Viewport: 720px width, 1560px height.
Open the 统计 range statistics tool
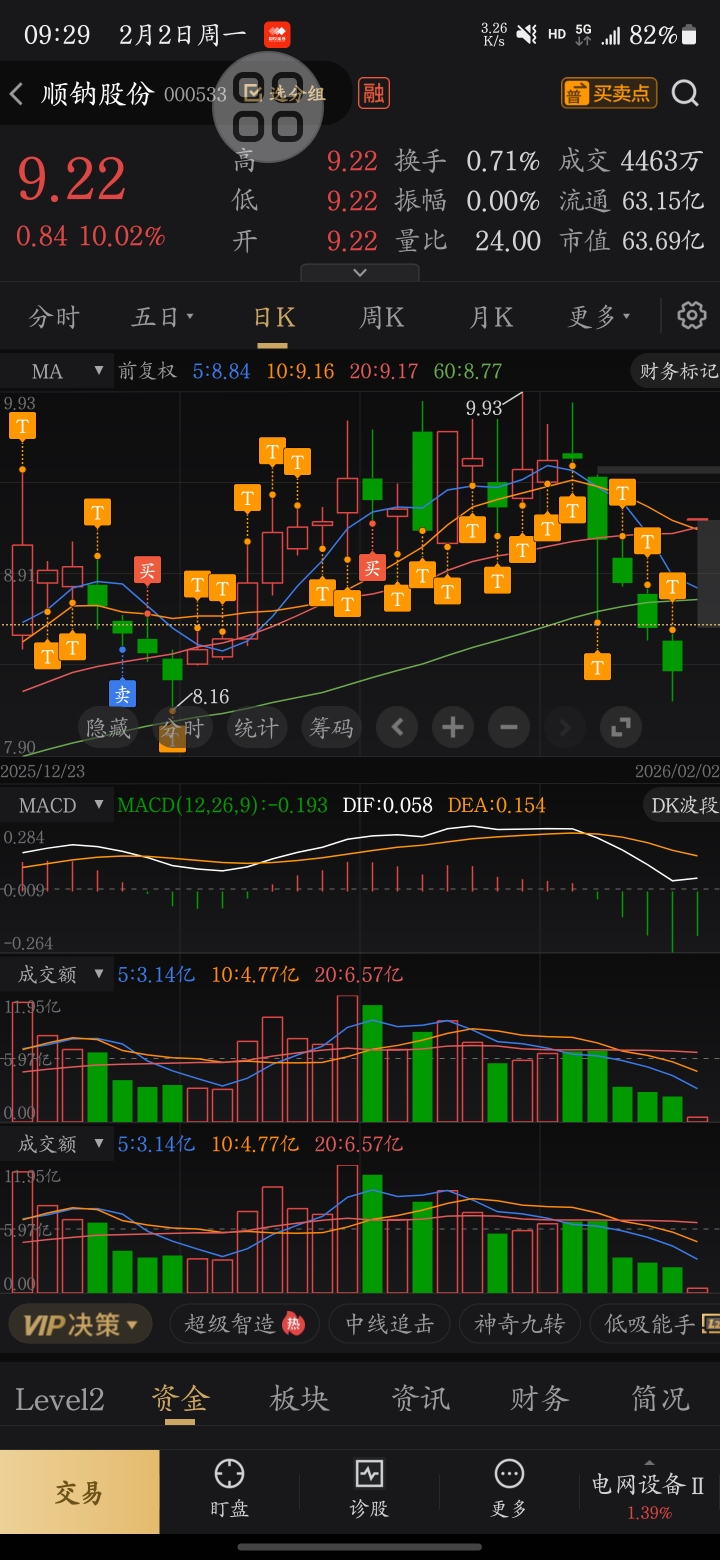coord(257,727)
